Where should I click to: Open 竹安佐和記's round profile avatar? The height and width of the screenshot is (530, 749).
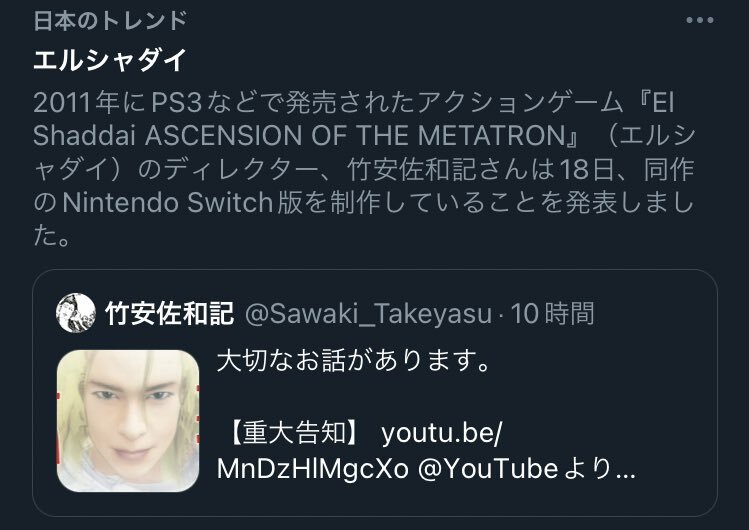(x=76, y=313)
